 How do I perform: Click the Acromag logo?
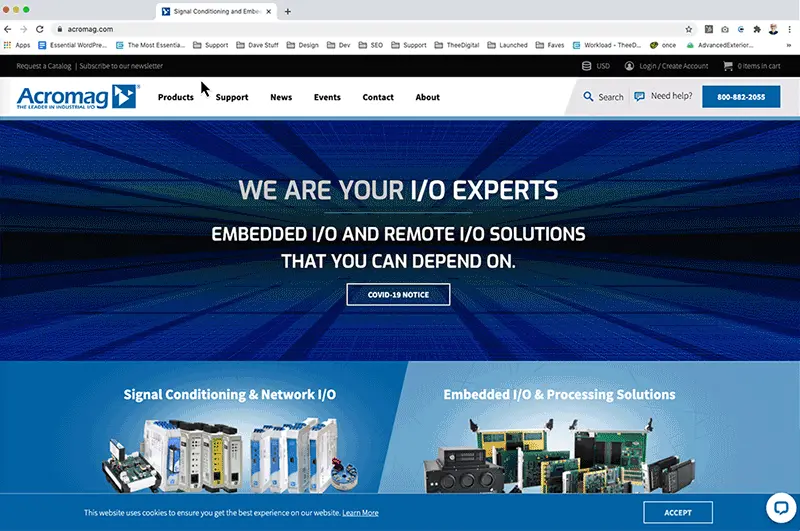pyautogui.click(x=78, y=97)
